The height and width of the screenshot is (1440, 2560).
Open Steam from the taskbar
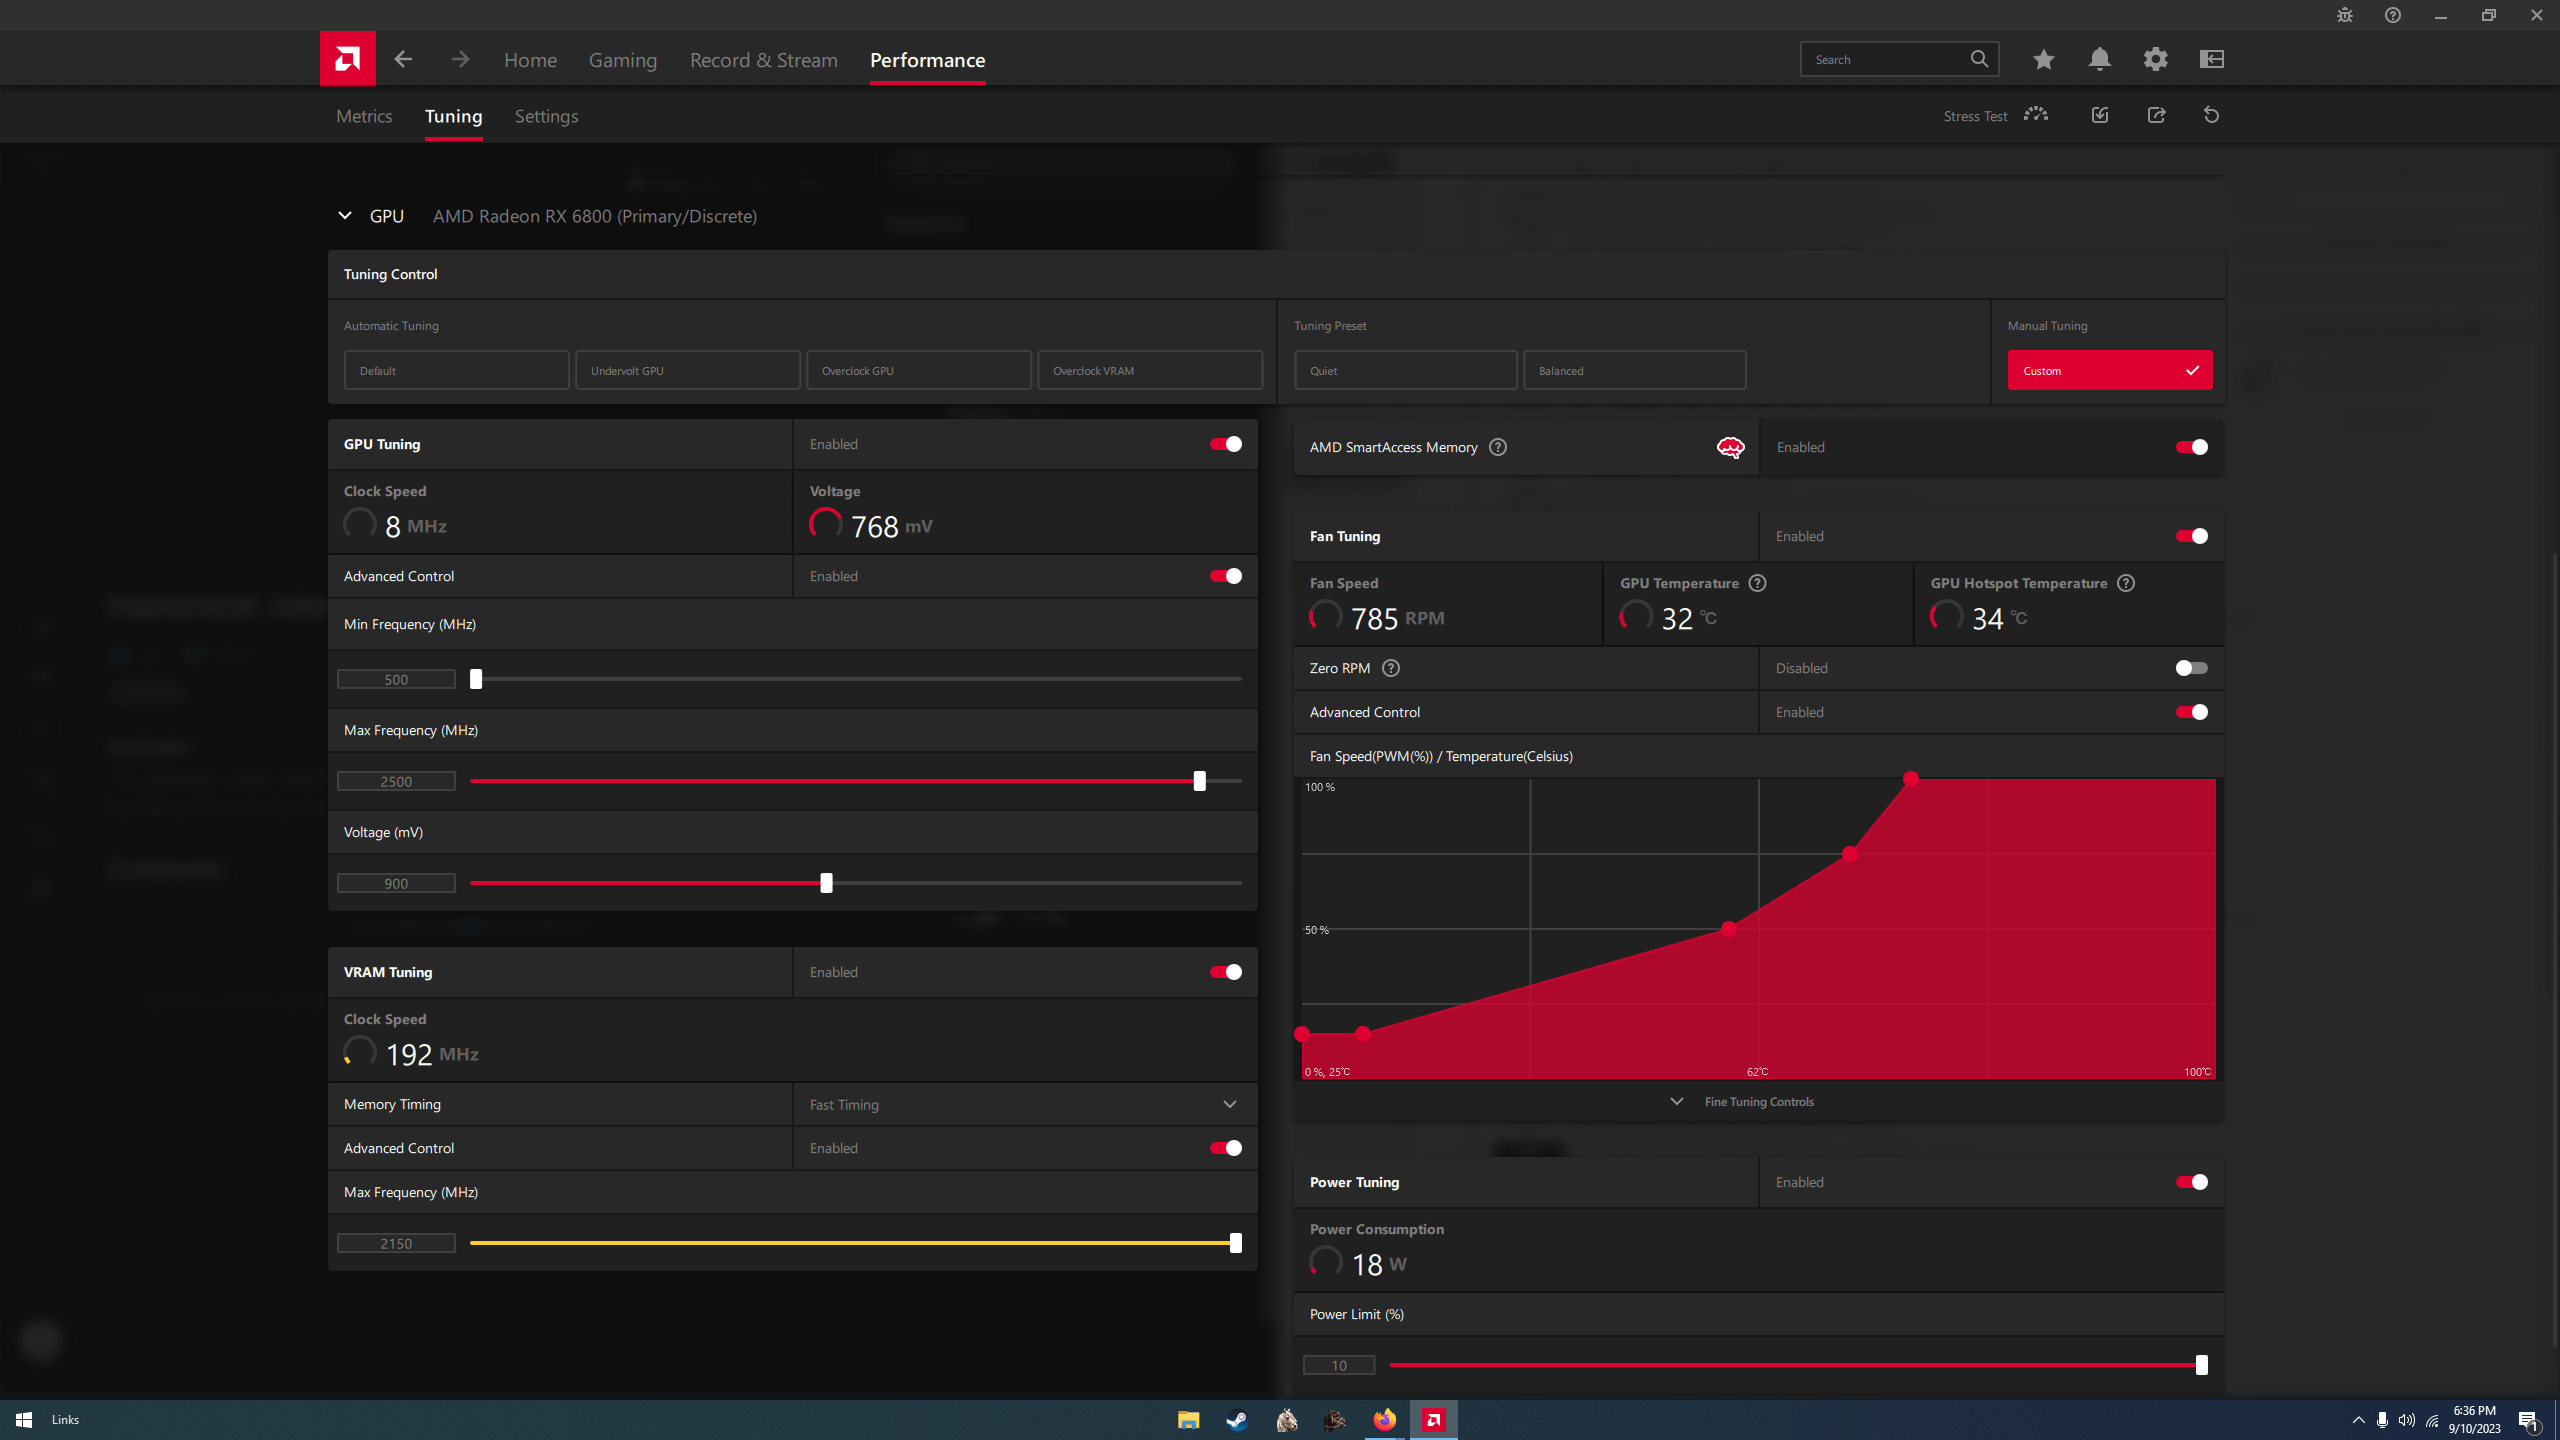(x=1237, y=1420)
